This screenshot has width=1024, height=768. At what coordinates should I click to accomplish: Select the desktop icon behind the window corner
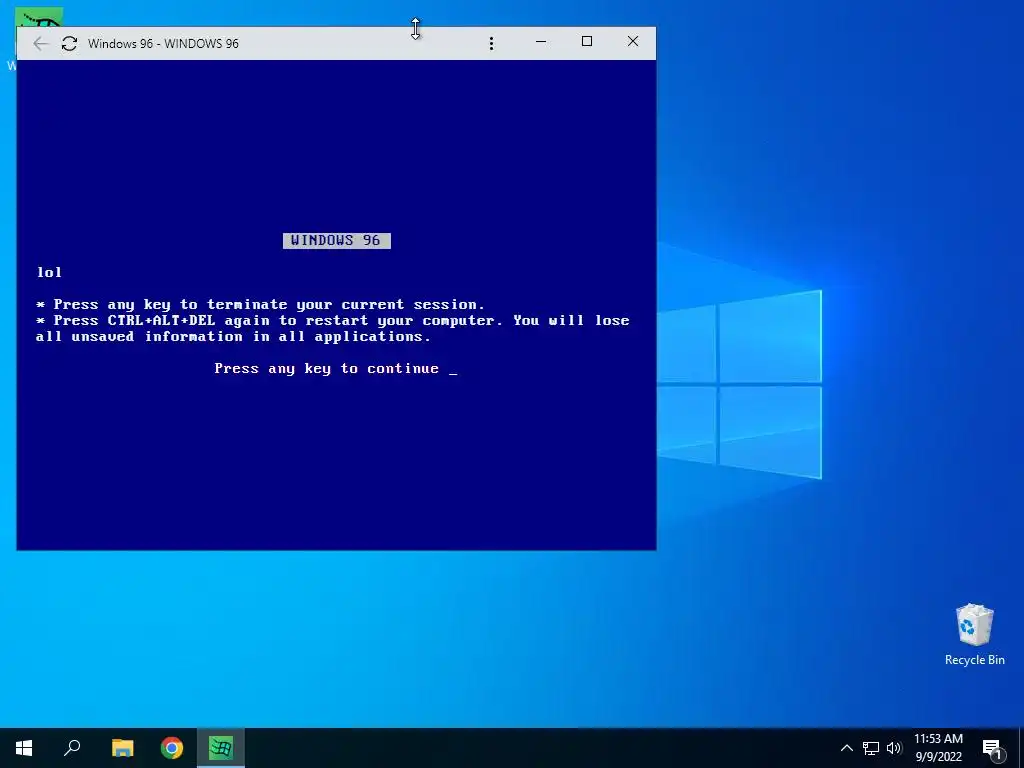click(39, 18)
